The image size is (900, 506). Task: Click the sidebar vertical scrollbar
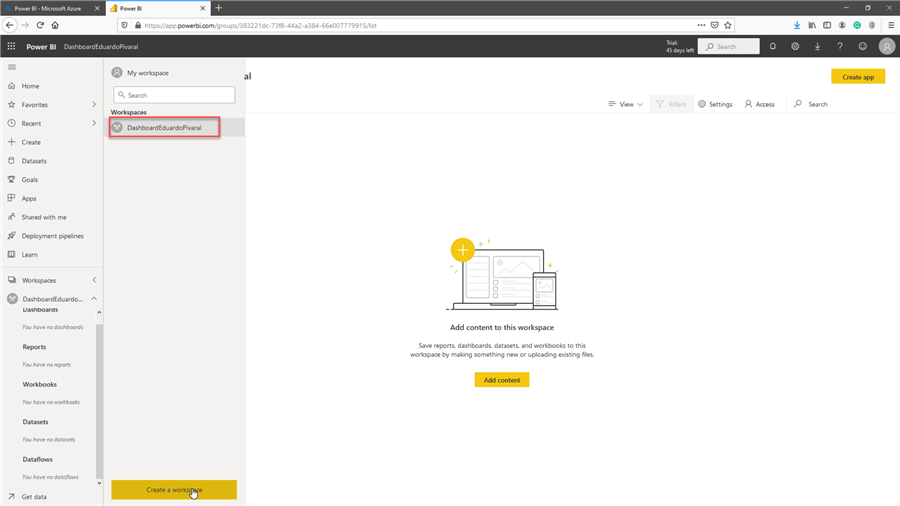tap(99, 400)
